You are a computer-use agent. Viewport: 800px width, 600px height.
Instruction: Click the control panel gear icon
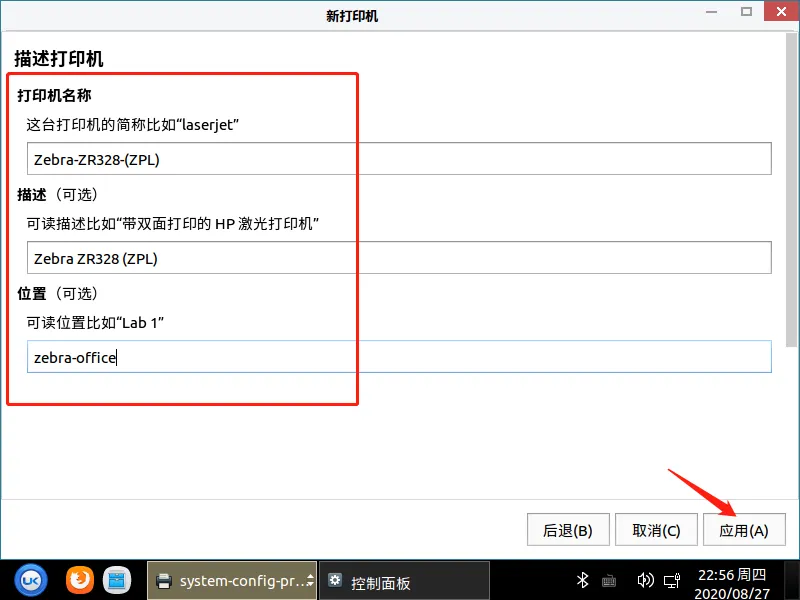coord(336,581)
